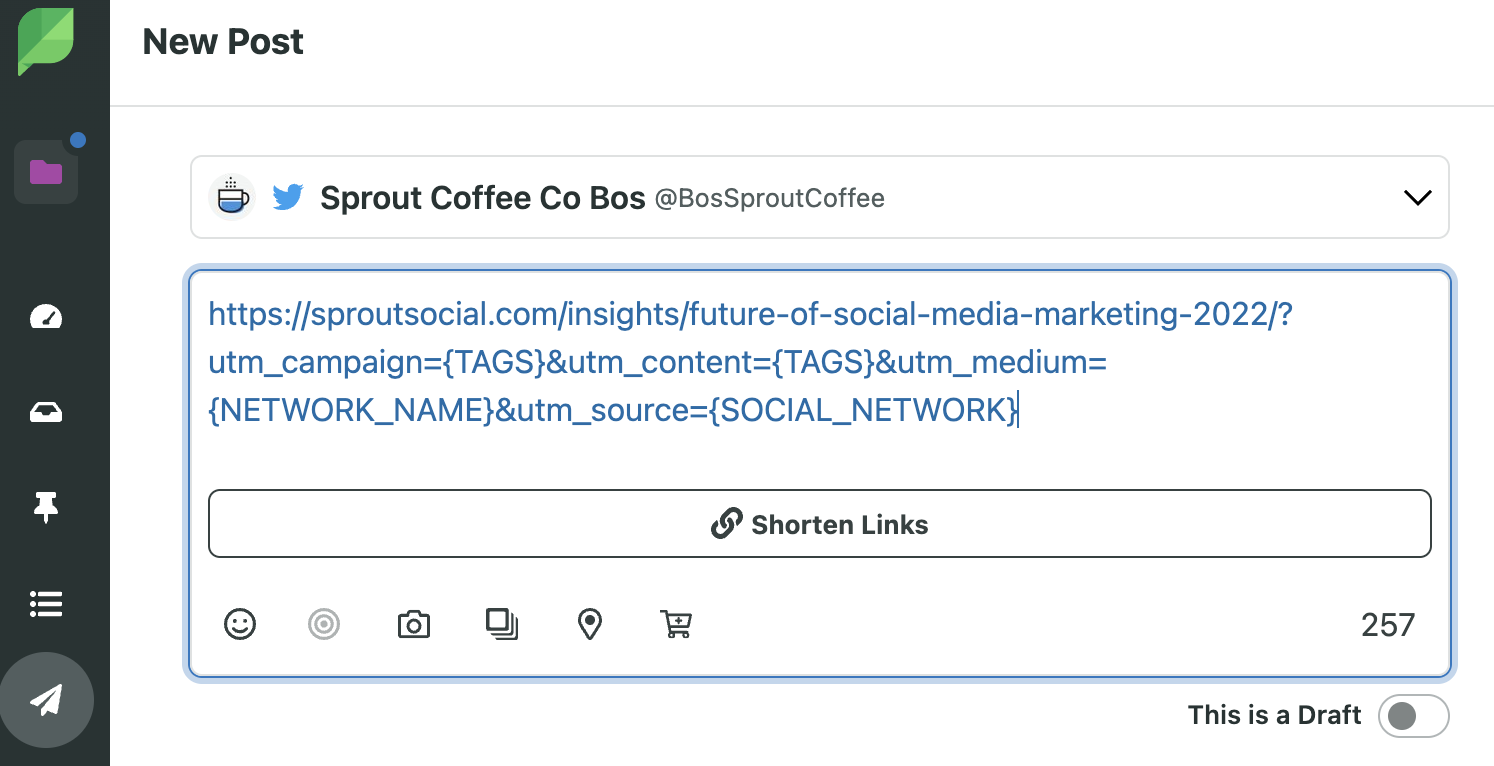Viewport: 1494px width, 766px height.
Task: Select the Sprout Coffee Co Bos profile entry
Action: click(482, 197)
